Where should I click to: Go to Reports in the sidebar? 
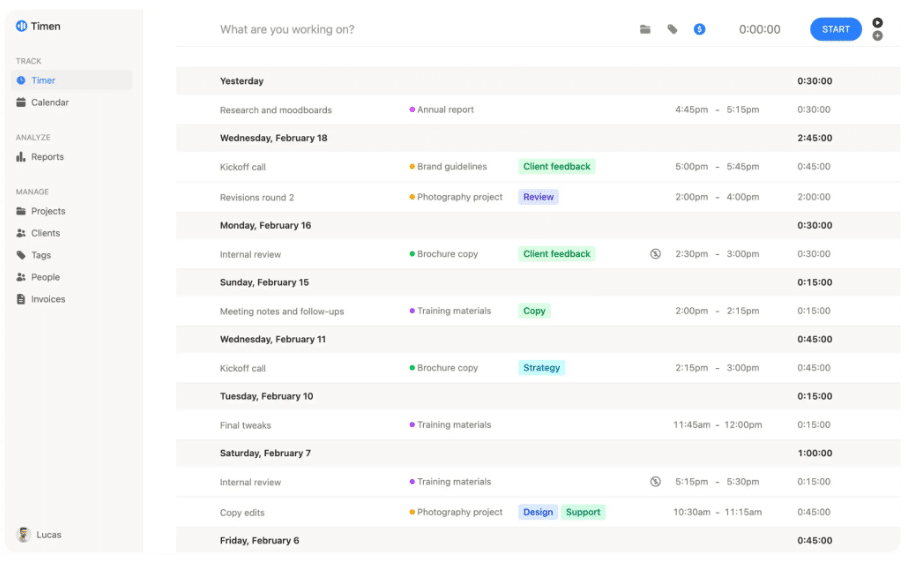(x=71, y=157)
